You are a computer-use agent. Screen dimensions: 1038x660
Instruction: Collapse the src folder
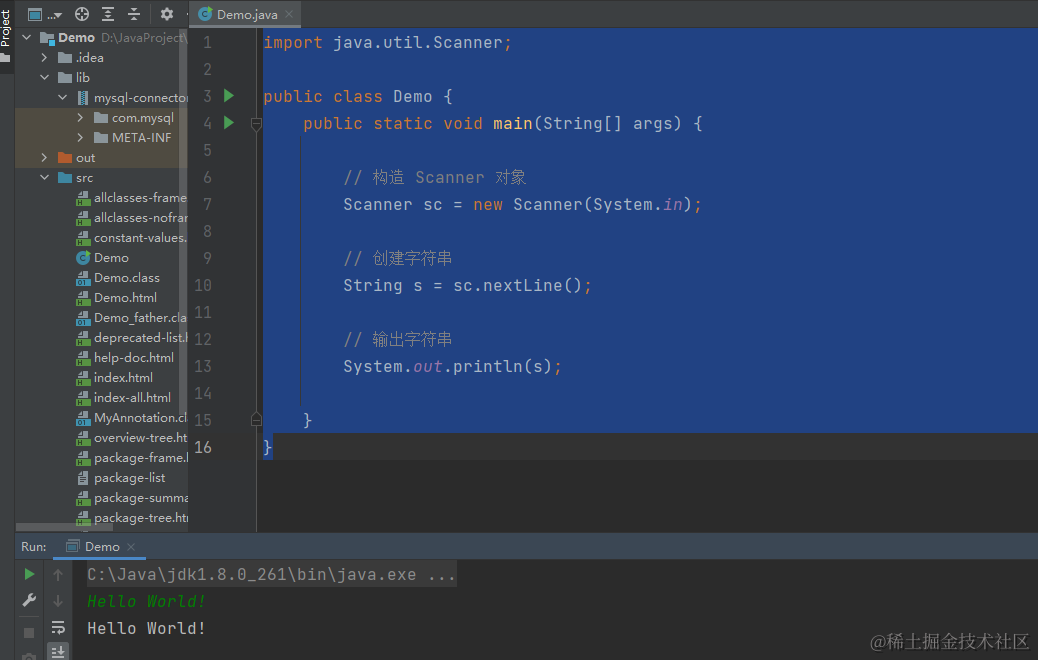[44, 177]
